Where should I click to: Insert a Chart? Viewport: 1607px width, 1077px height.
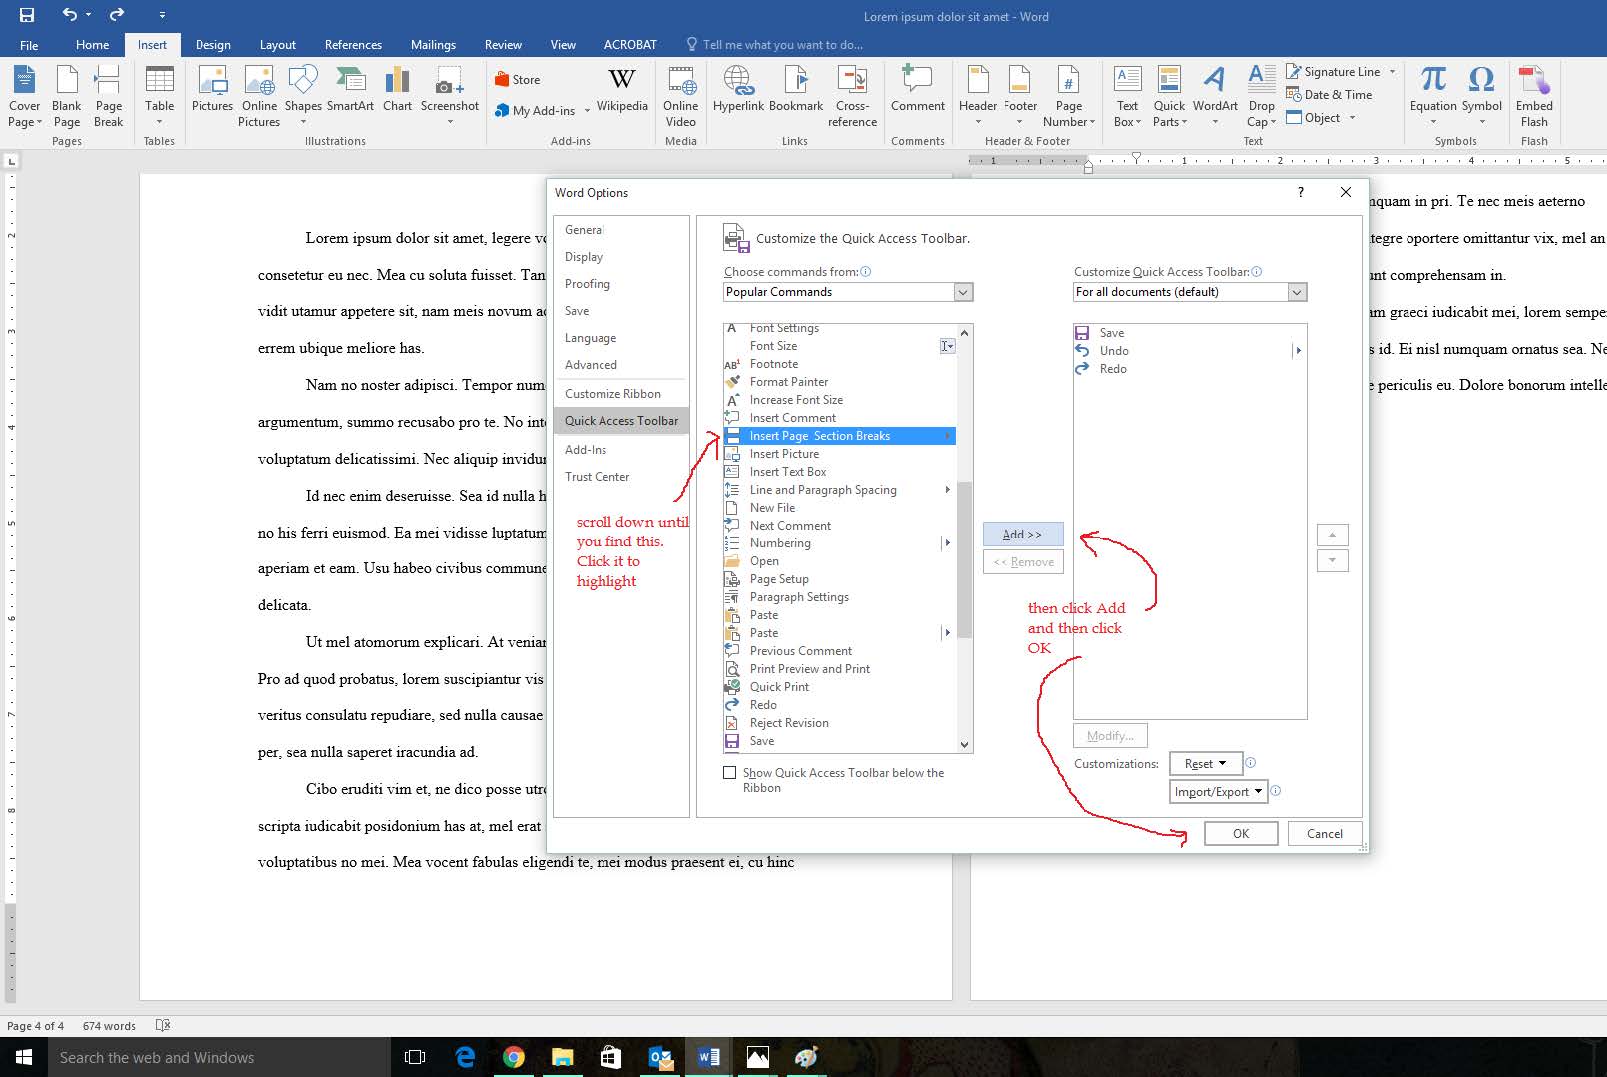pyautogui.click(x=397, y=90)
